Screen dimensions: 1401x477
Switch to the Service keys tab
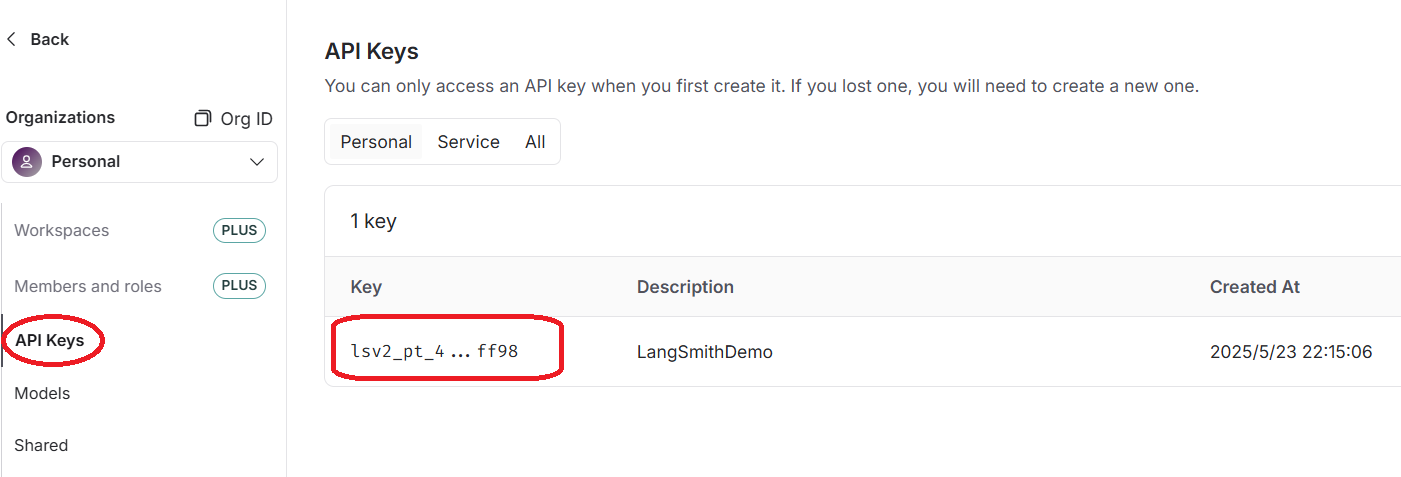click(468, 142)
